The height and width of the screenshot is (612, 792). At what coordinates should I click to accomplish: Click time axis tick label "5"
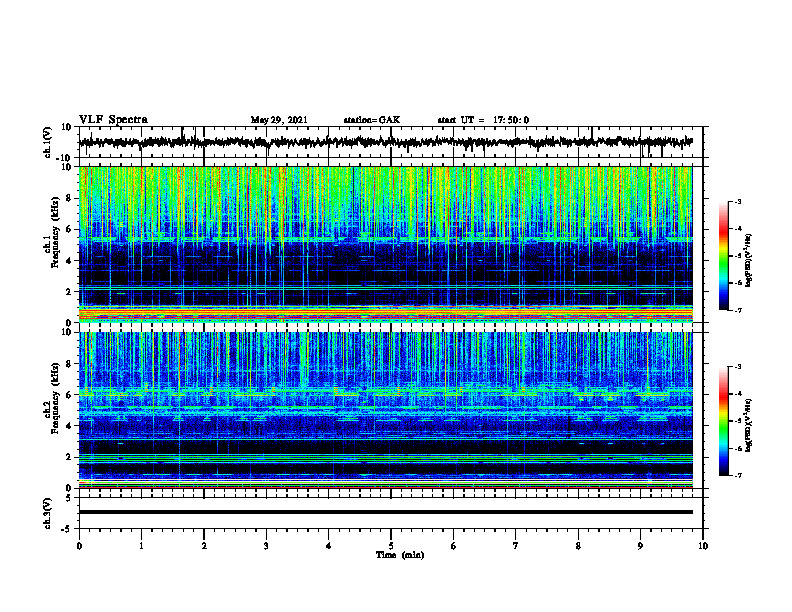tap(391, 546)
